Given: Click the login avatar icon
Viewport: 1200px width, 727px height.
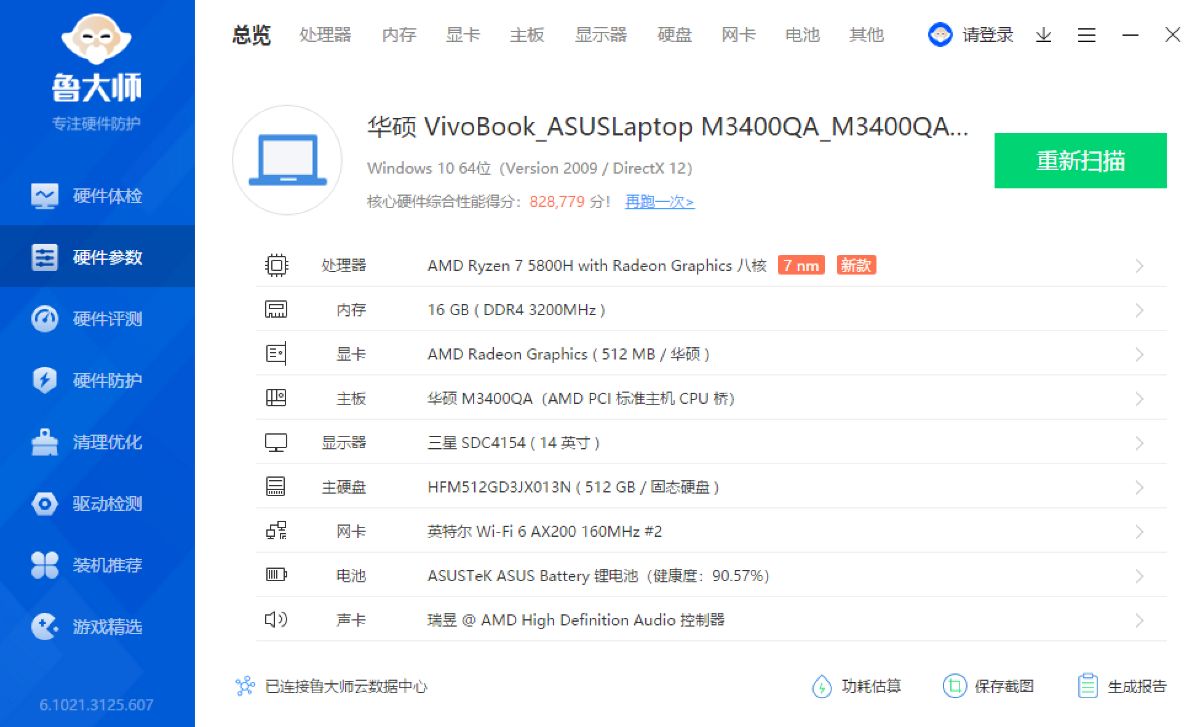Looking at the screenshot, I should (x=940, y=35).
